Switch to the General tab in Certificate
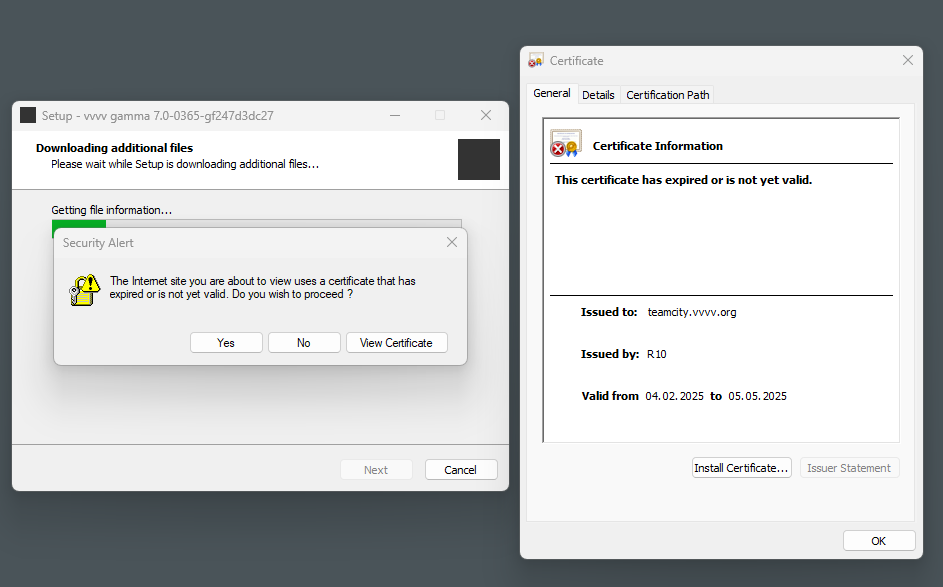 [551, 93]
